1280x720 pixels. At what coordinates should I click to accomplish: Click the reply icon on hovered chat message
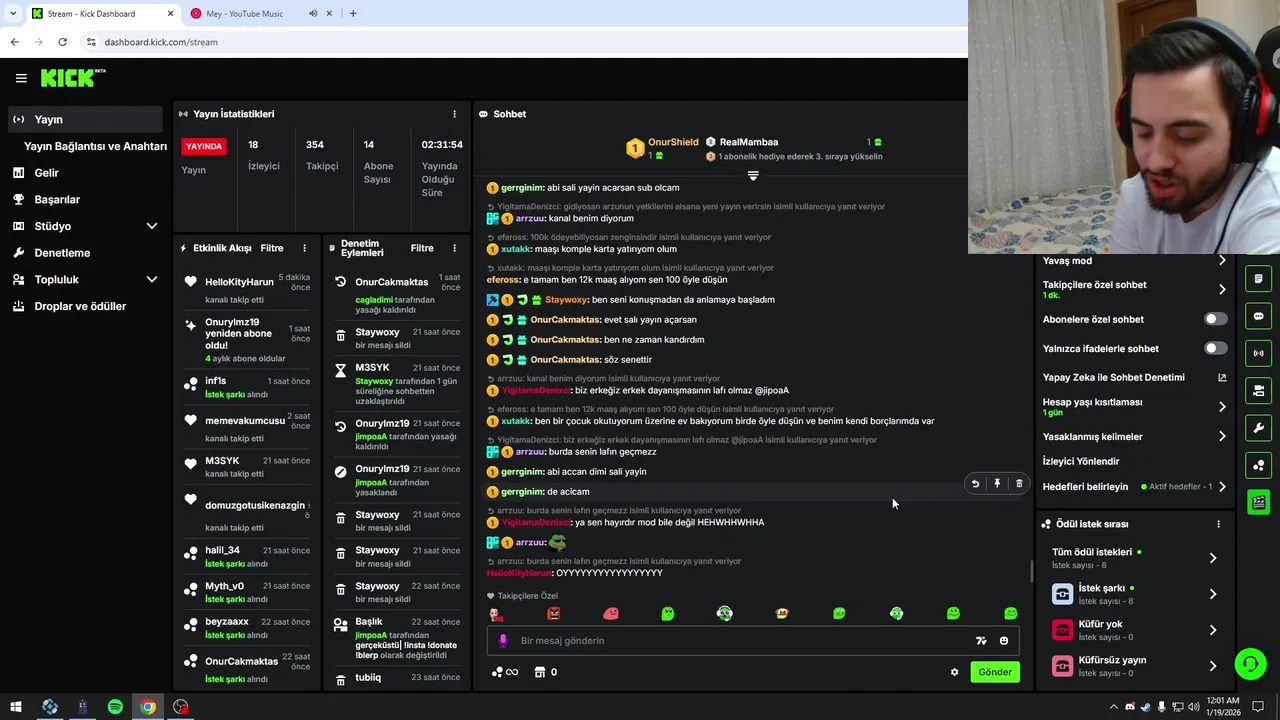click(975, 484)
